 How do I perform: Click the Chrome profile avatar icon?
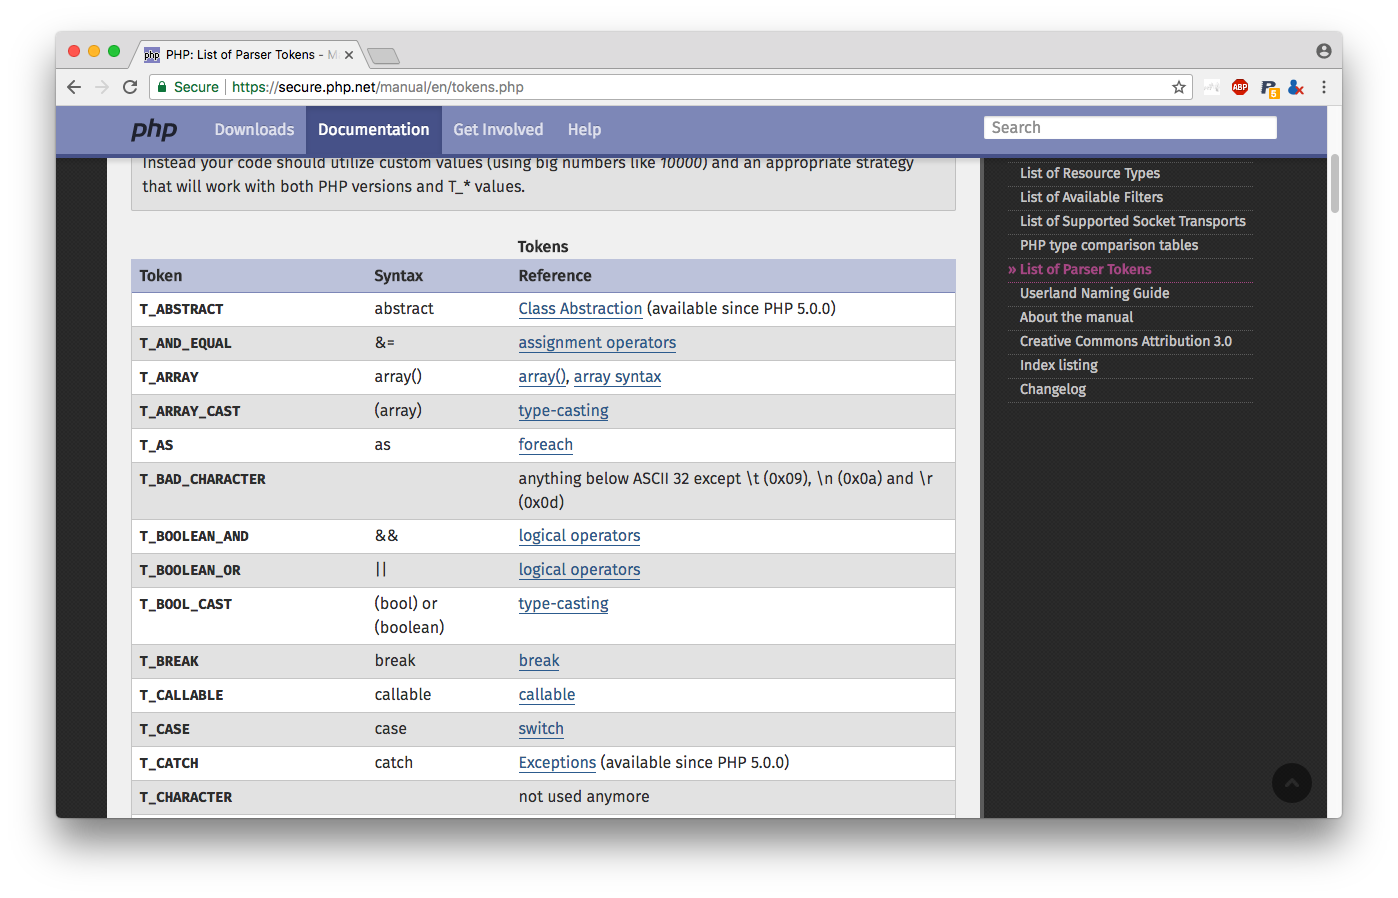(x=1324, y=51)
